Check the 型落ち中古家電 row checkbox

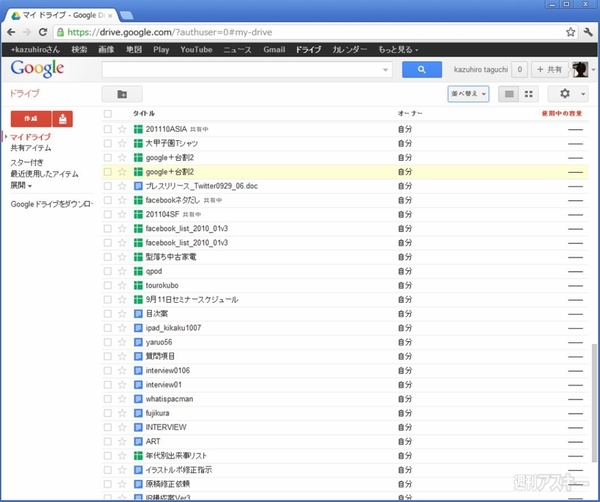point(108,257)
